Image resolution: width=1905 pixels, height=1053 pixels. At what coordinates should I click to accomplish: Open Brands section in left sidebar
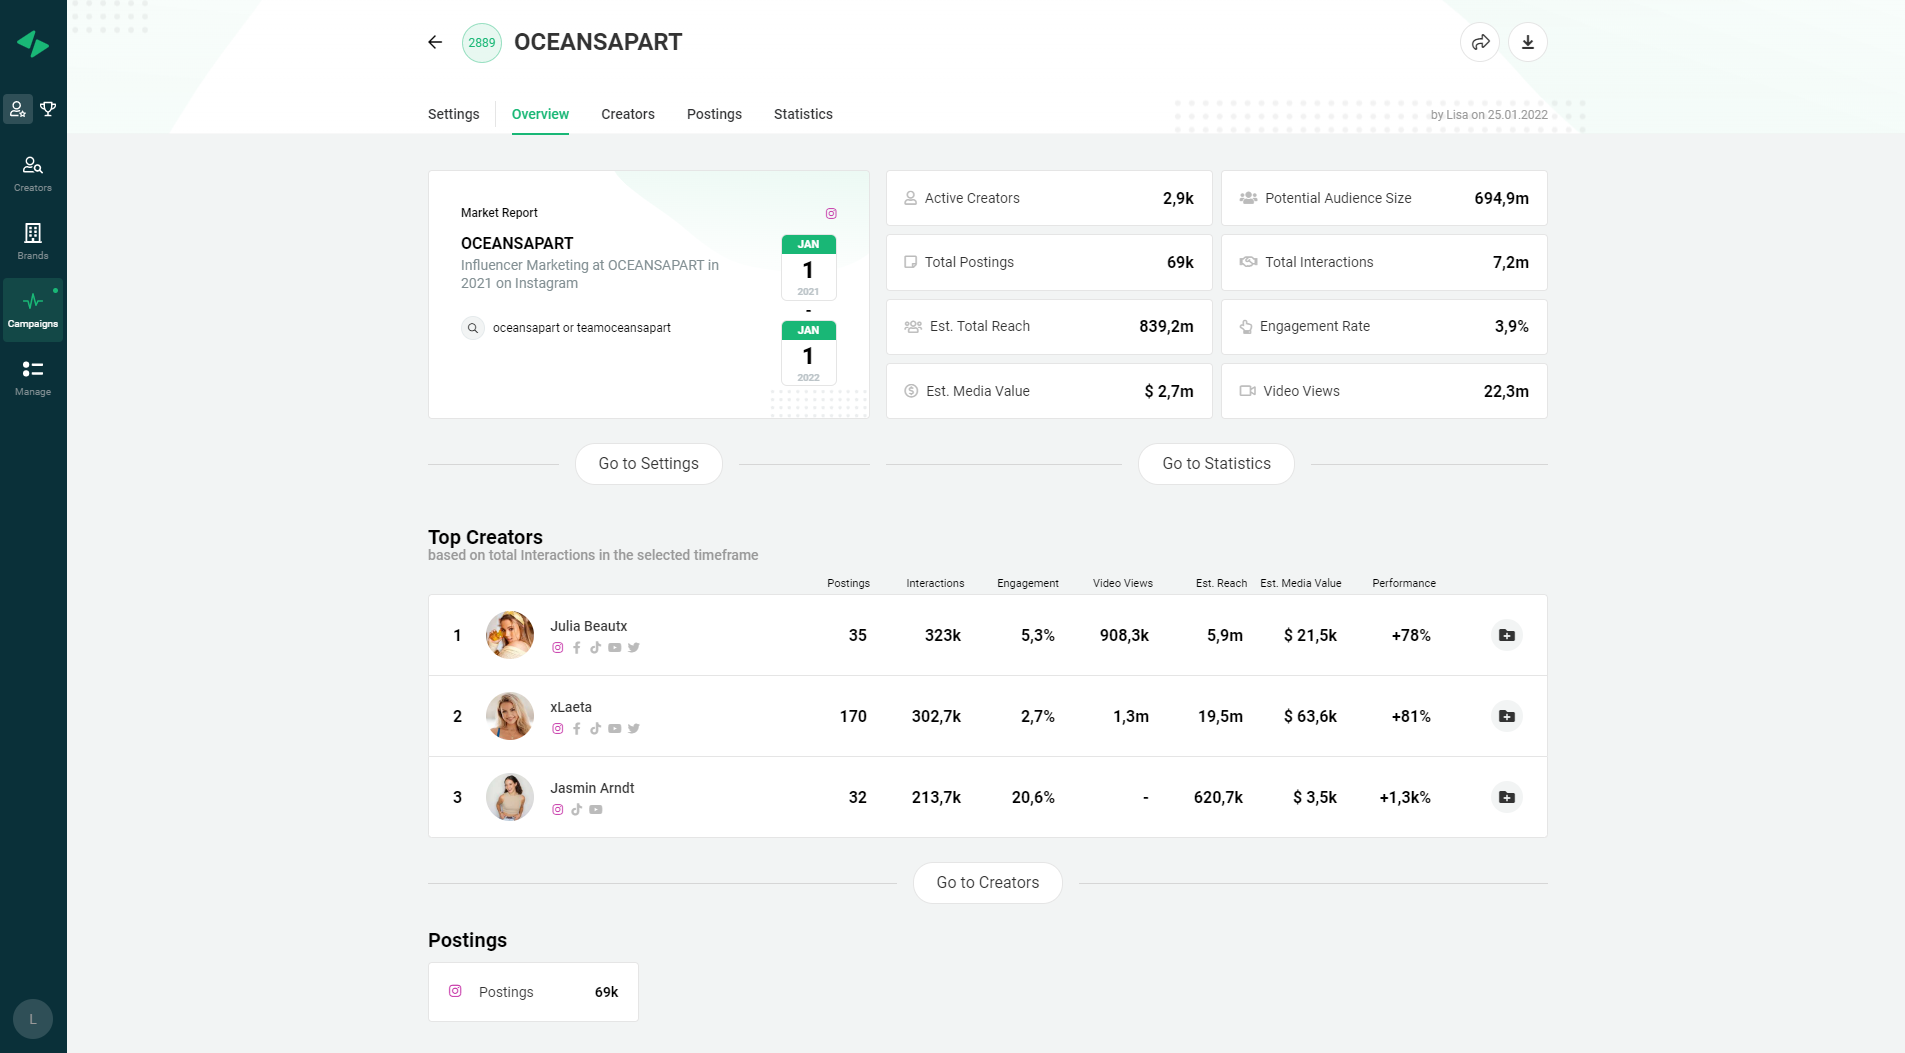[x=33, y=241]
